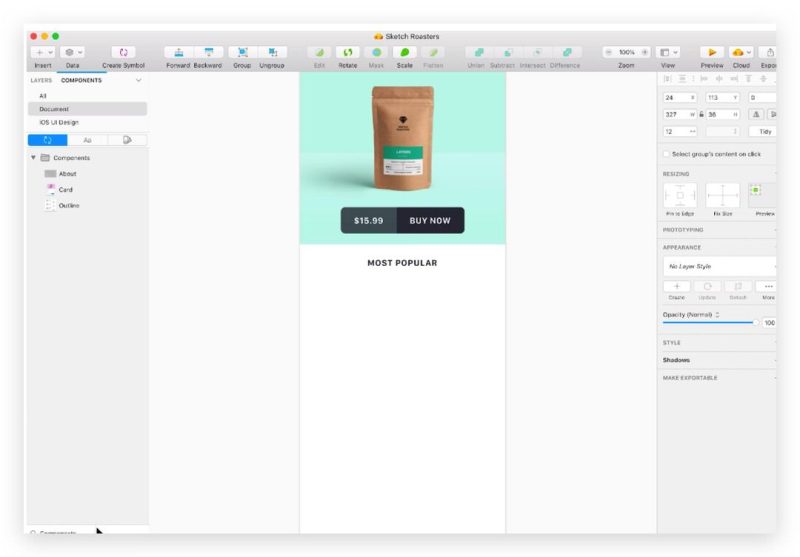Click the X position field

click(x=680, y=97)
